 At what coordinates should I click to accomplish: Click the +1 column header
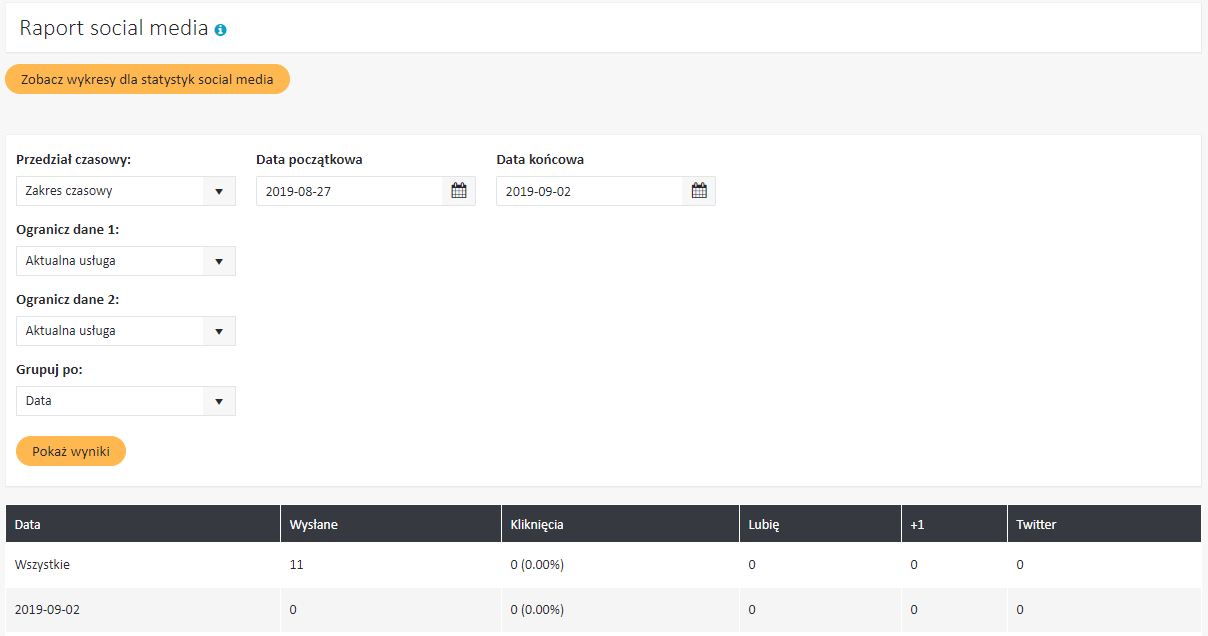[x=917, y=524]
